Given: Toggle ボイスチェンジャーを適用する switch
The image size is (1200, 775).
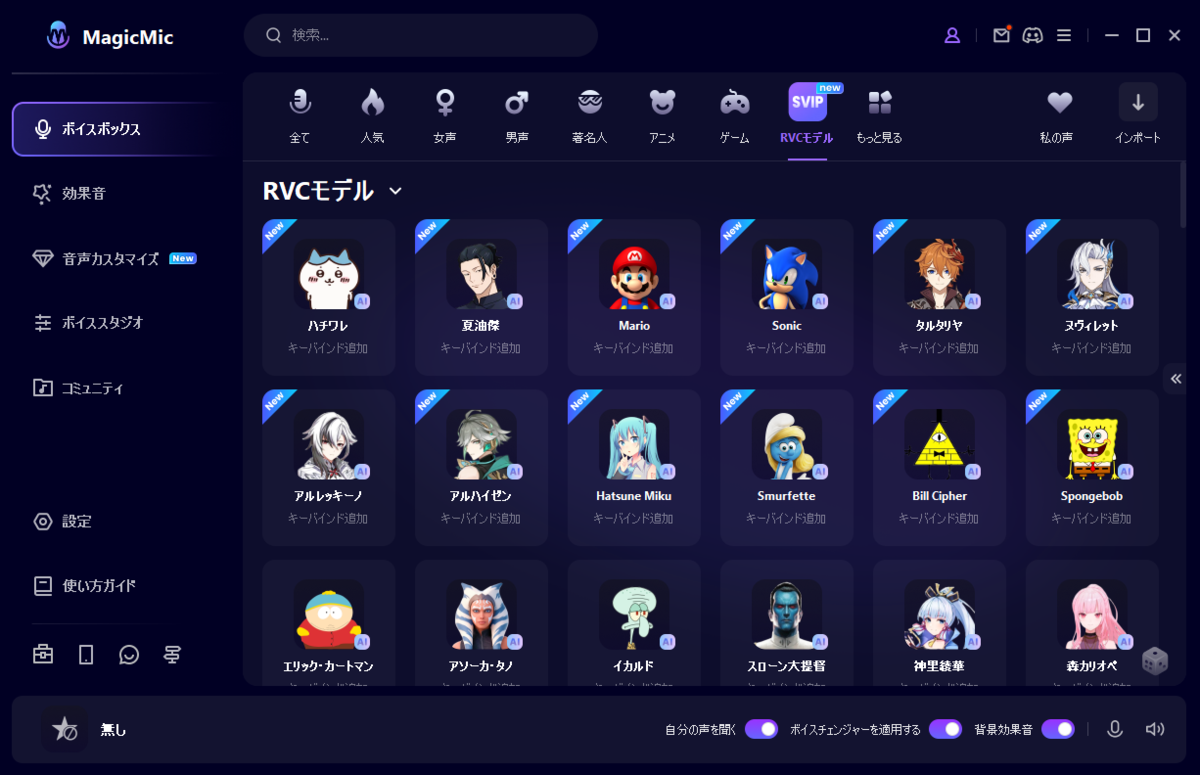Looking at the screenshot, I should click(x=945, y=729).
